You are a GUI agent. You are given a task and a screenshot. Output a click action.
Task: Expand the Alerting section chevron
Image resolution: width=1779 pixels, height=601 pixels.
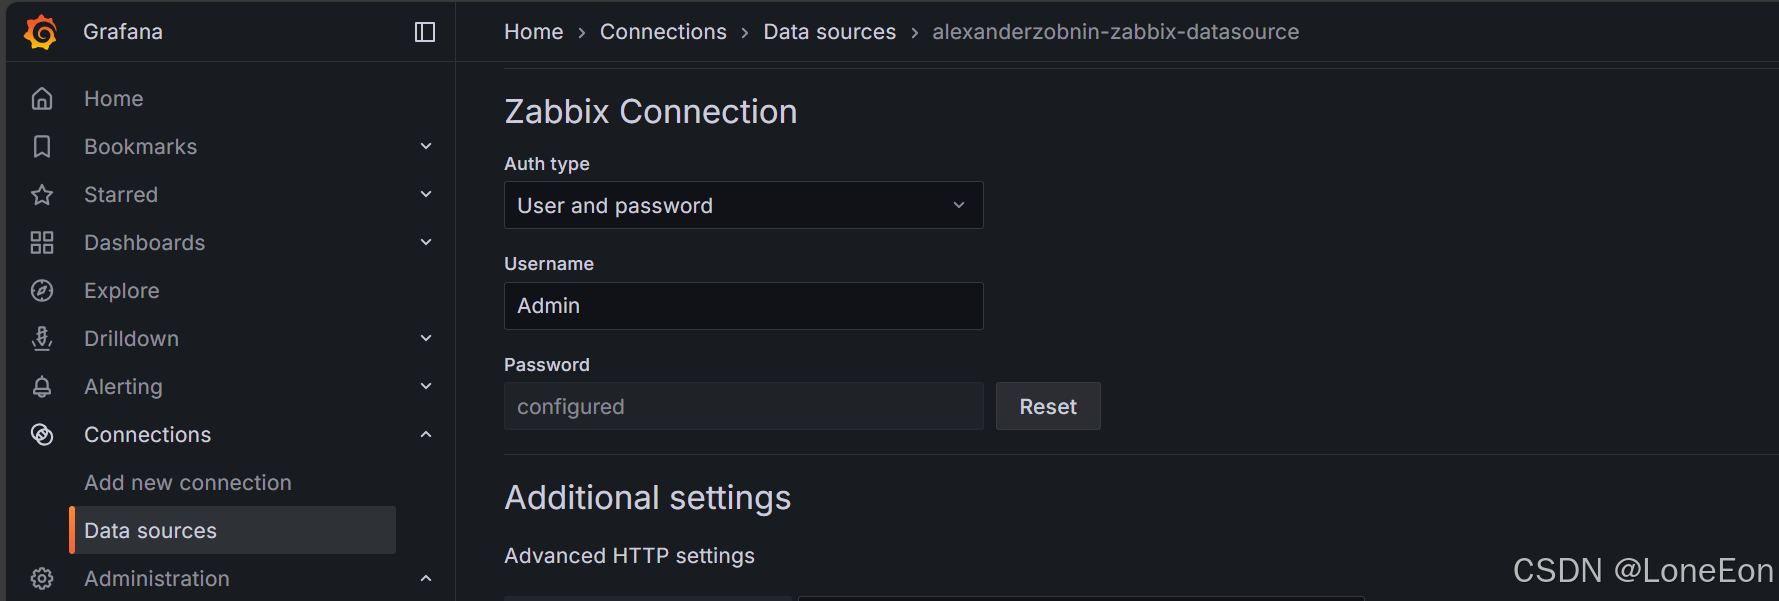click(426, 386)
